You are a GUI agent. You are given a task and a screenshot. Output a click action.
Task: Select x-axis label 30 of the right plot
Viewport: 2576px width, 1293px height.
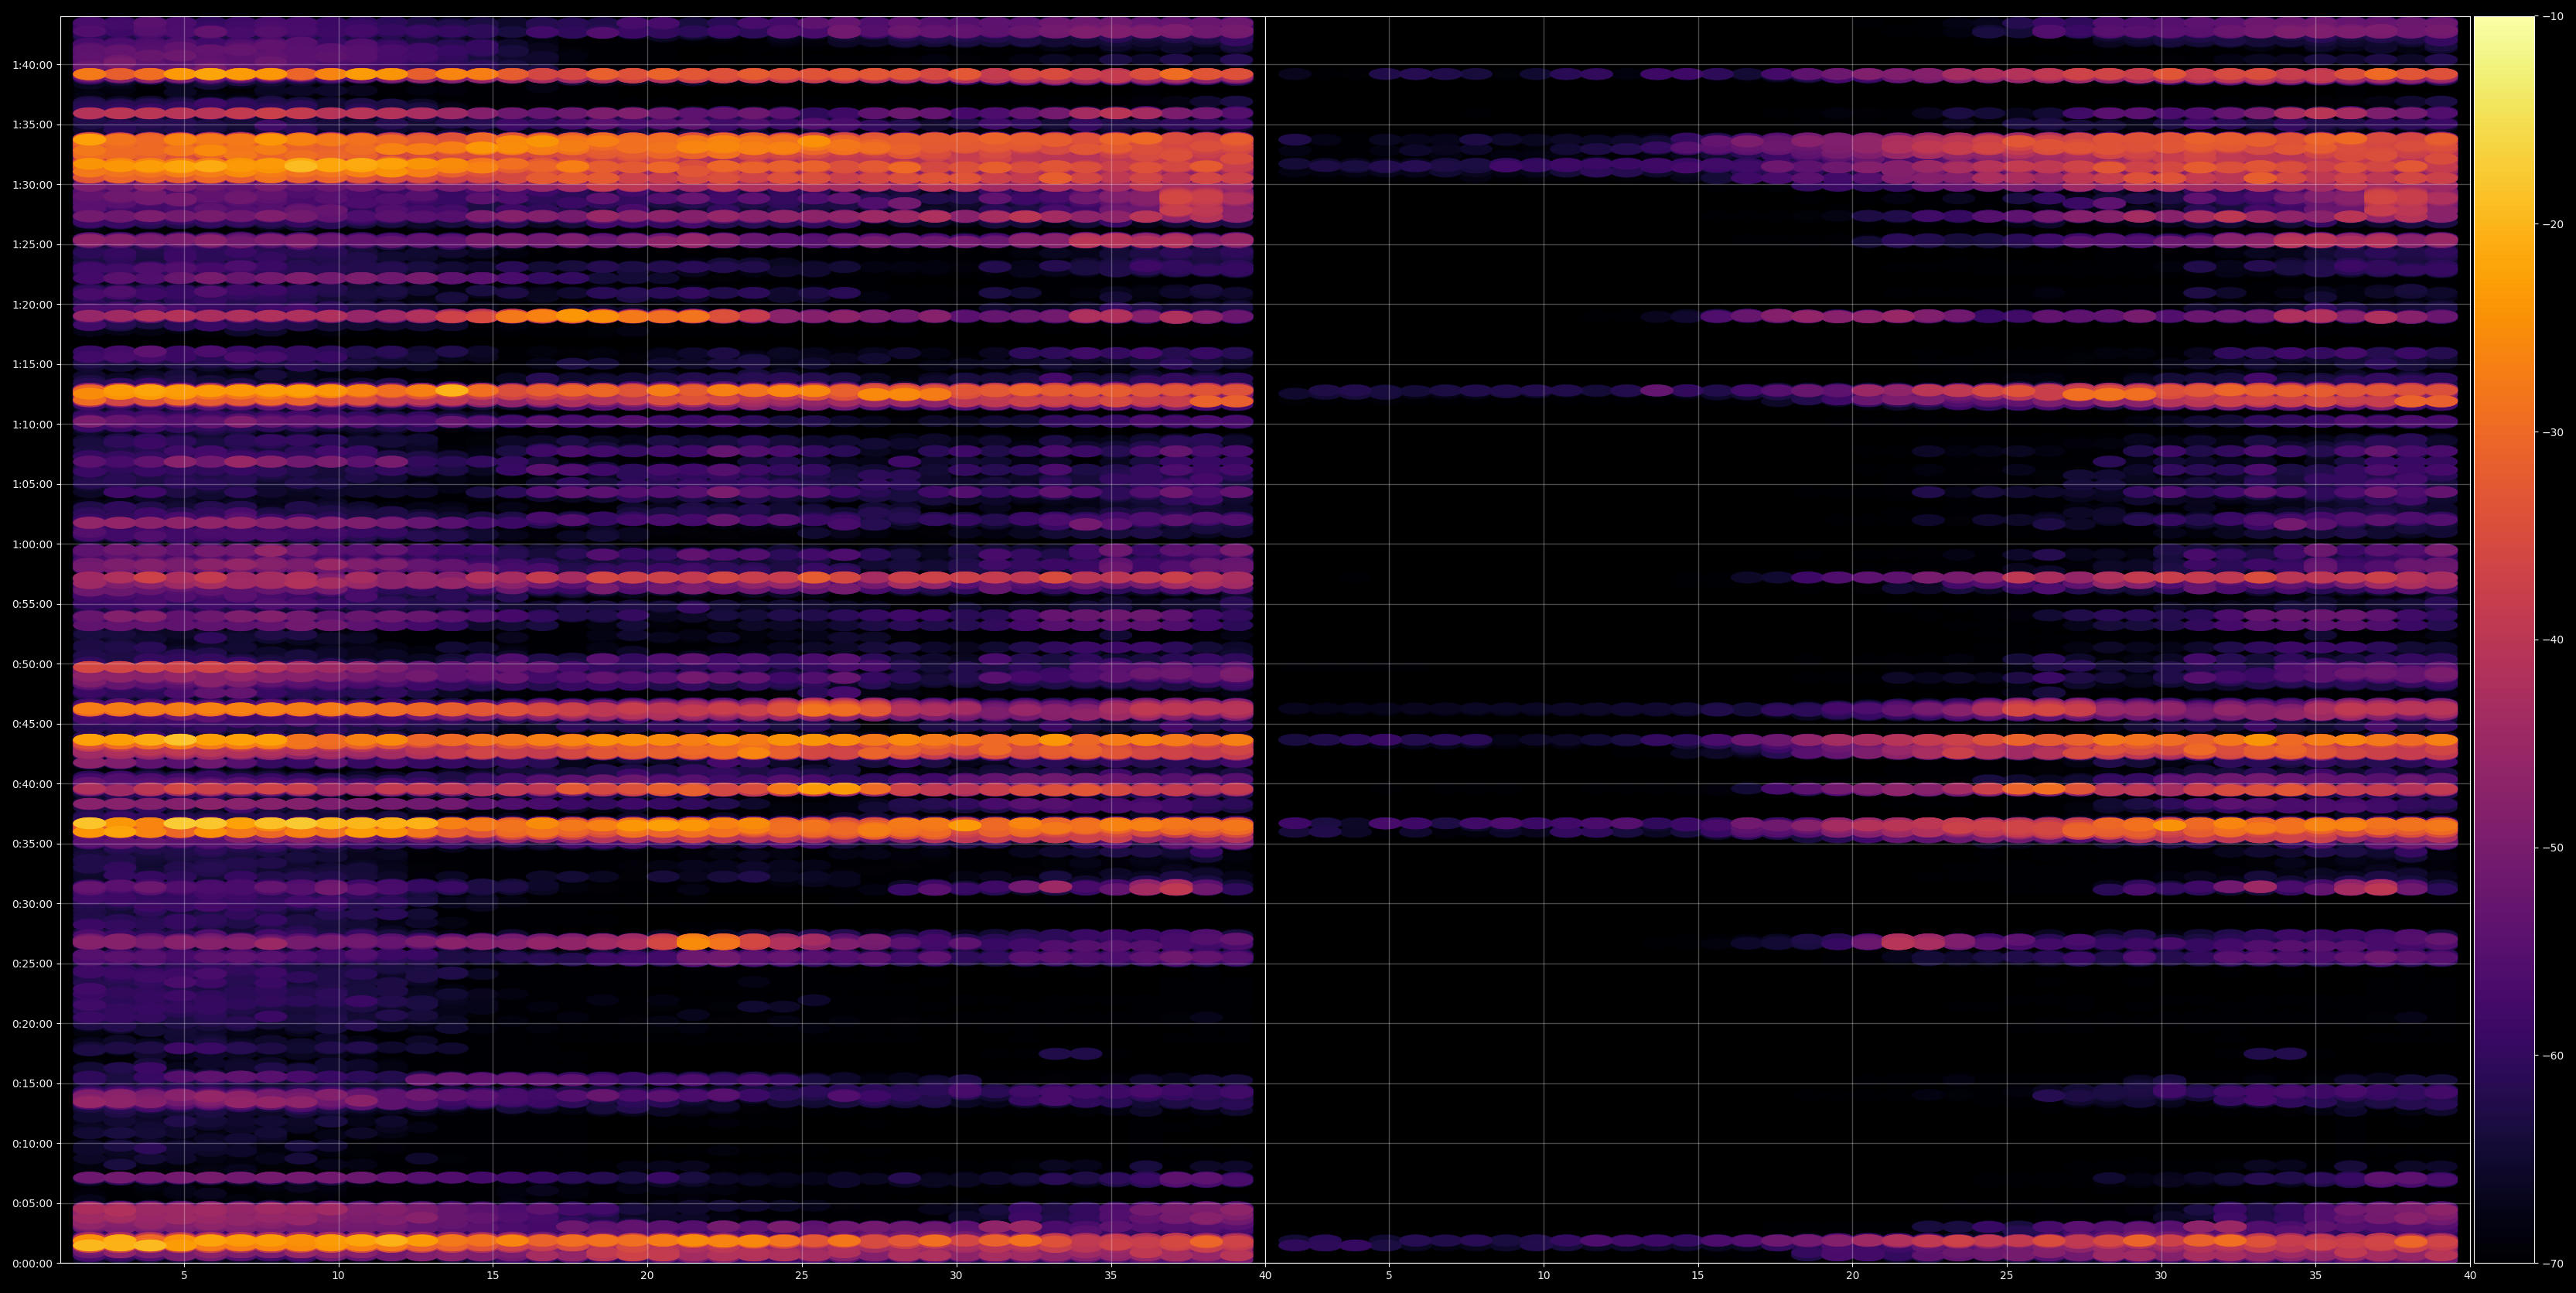(2161, 1276)
